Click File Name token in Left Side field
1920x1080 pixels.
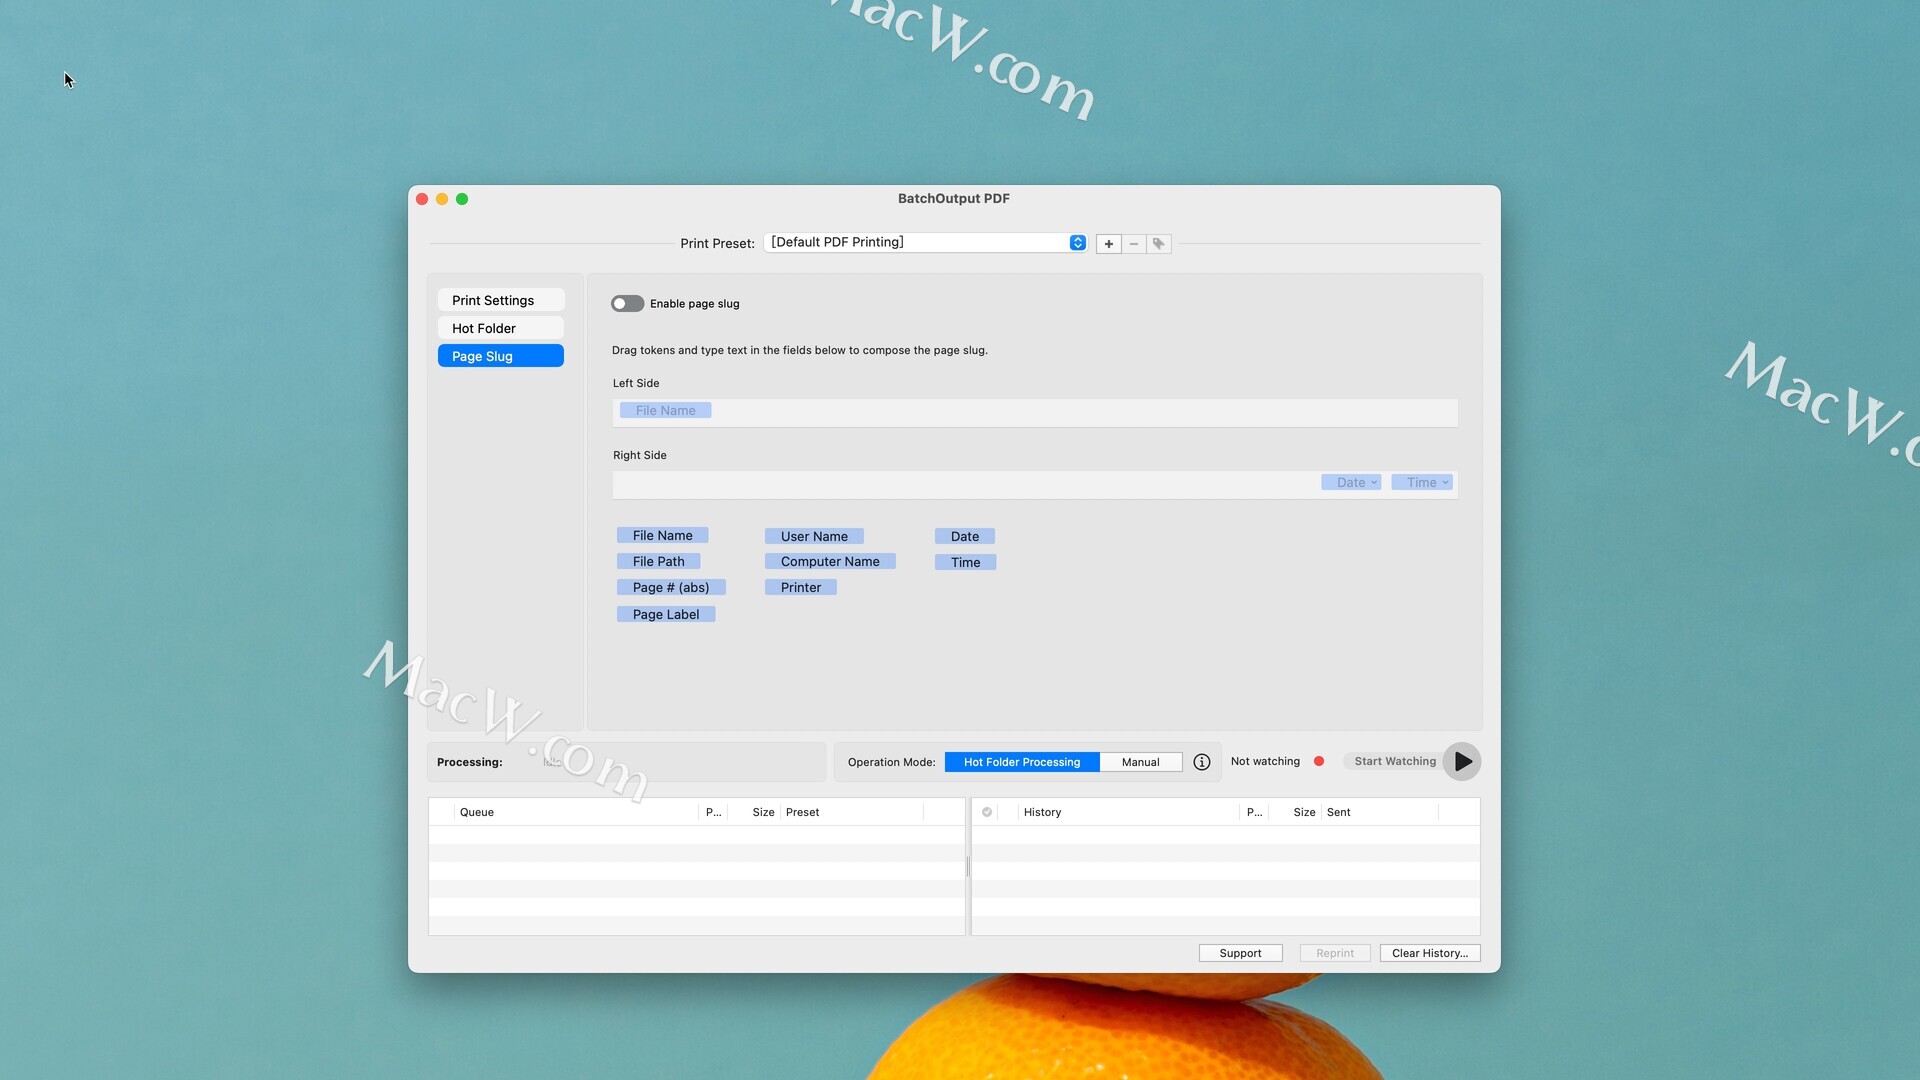point(665,411)
